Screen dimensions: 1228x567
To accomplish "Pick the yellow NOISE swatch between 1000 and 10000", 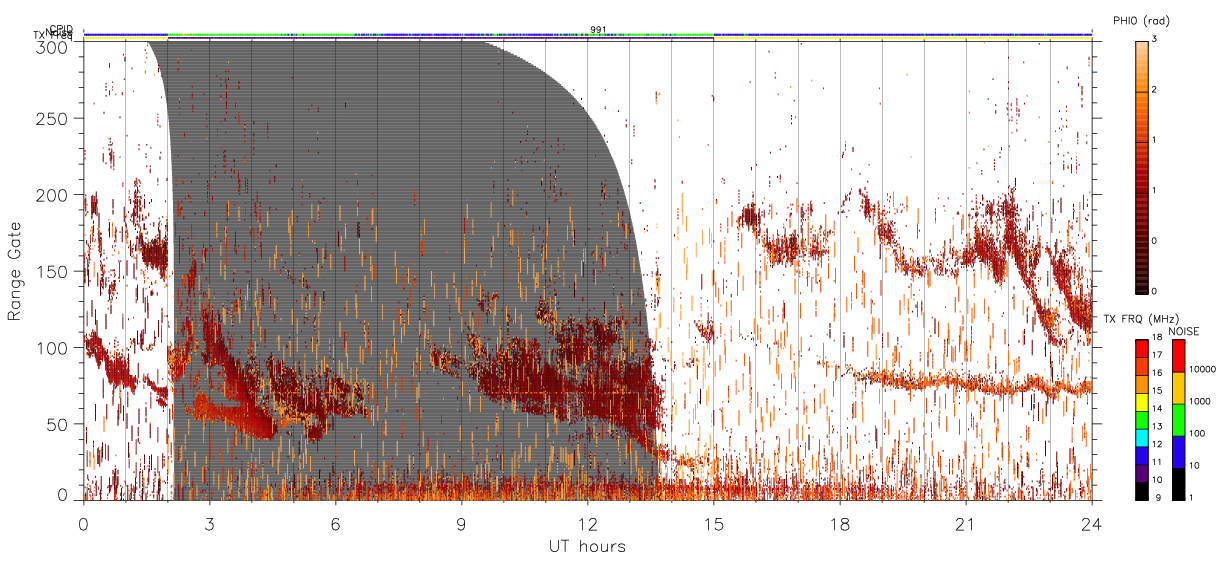I will click(x=1178, y=387).
